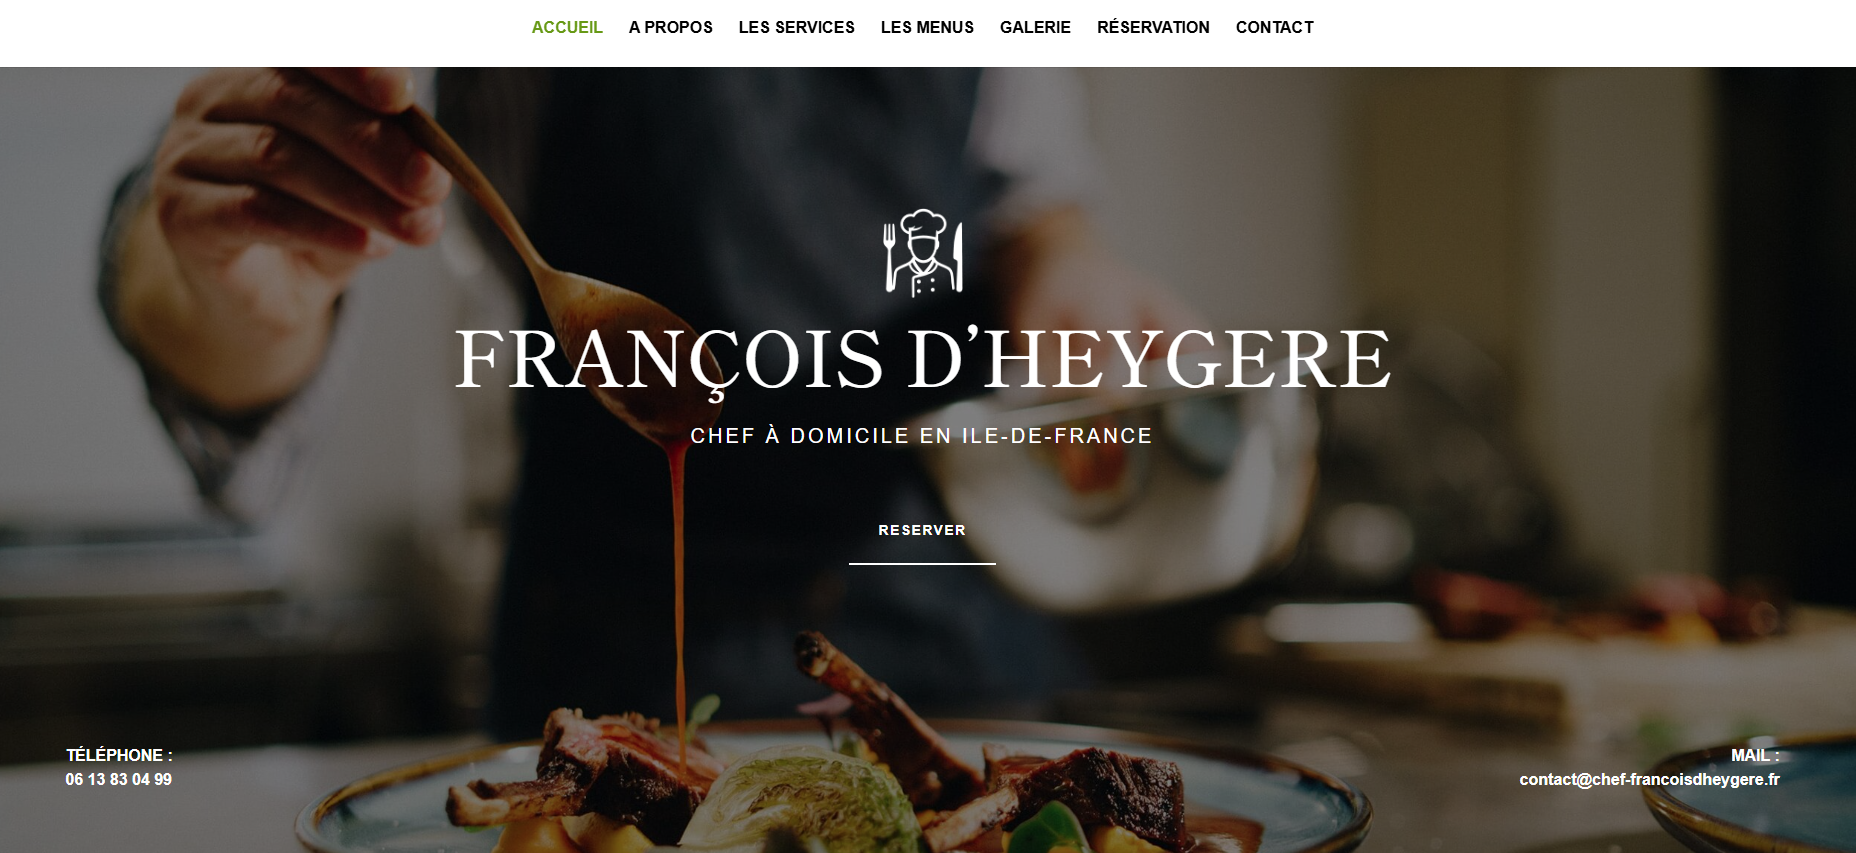The image size is (1856, 853).
Task: Open the Galerie page
Action: click(1035, 27)
